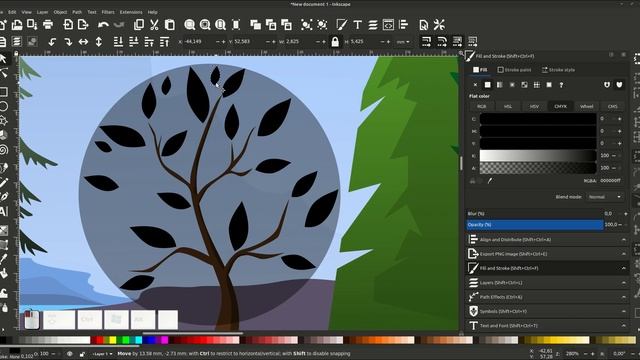
Task: Cut selection with scissors icon
Action: coord(154,25)
